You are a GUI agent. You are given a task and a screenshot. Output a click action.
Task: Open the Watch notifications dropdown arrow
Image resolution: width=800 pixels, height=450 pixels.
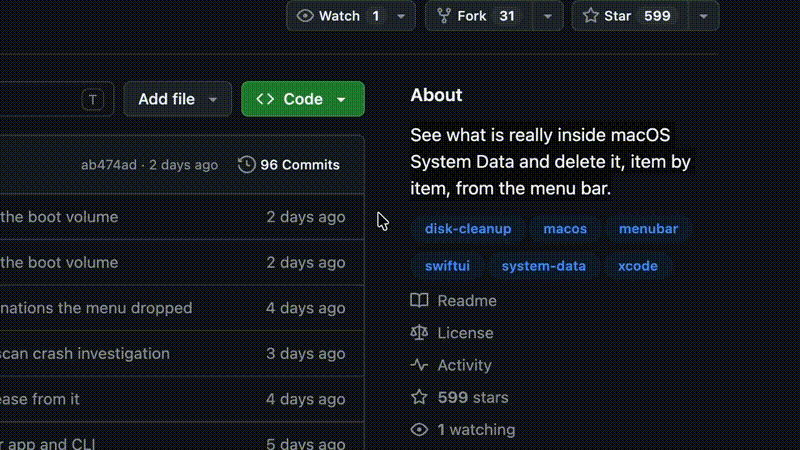401,16
